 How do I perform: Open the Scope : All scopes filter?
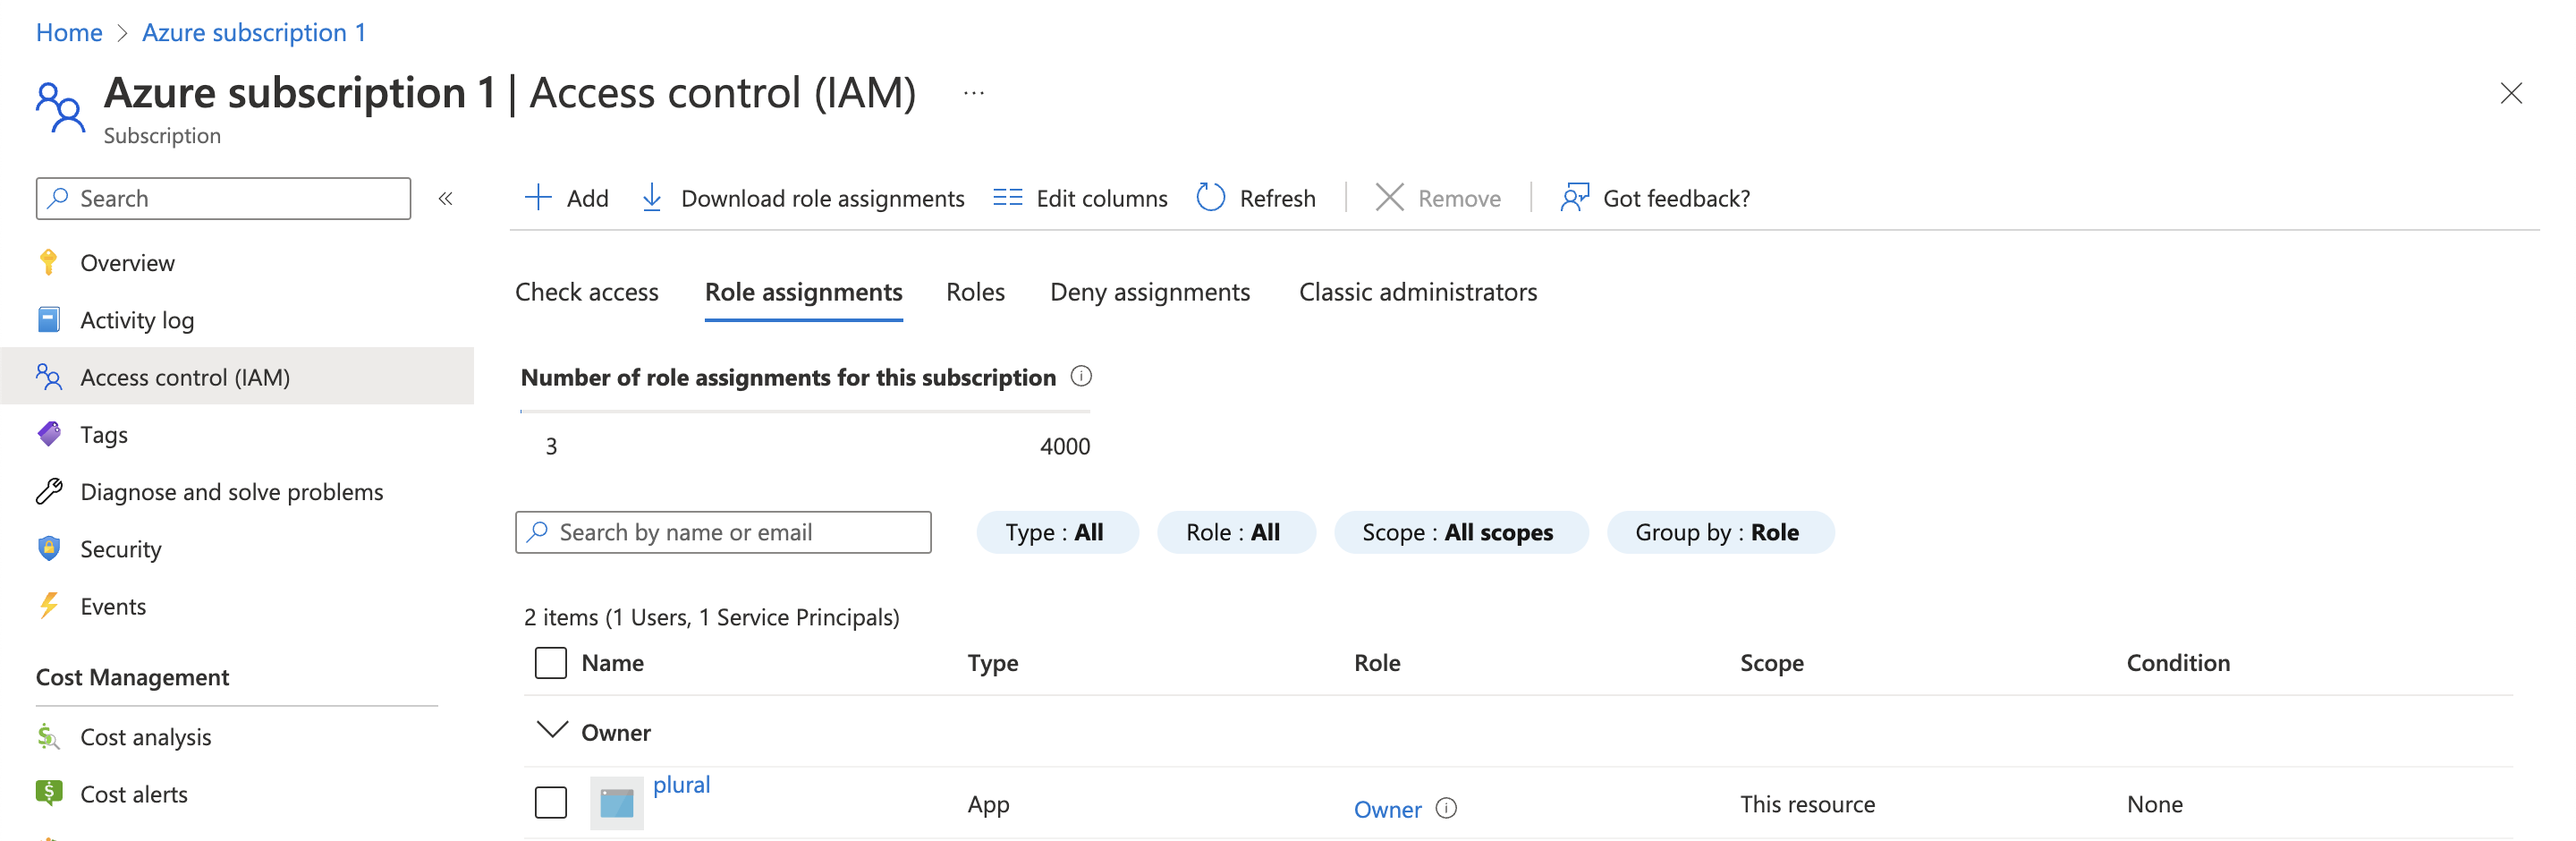pyautogui.click(x=1459, y=532)
